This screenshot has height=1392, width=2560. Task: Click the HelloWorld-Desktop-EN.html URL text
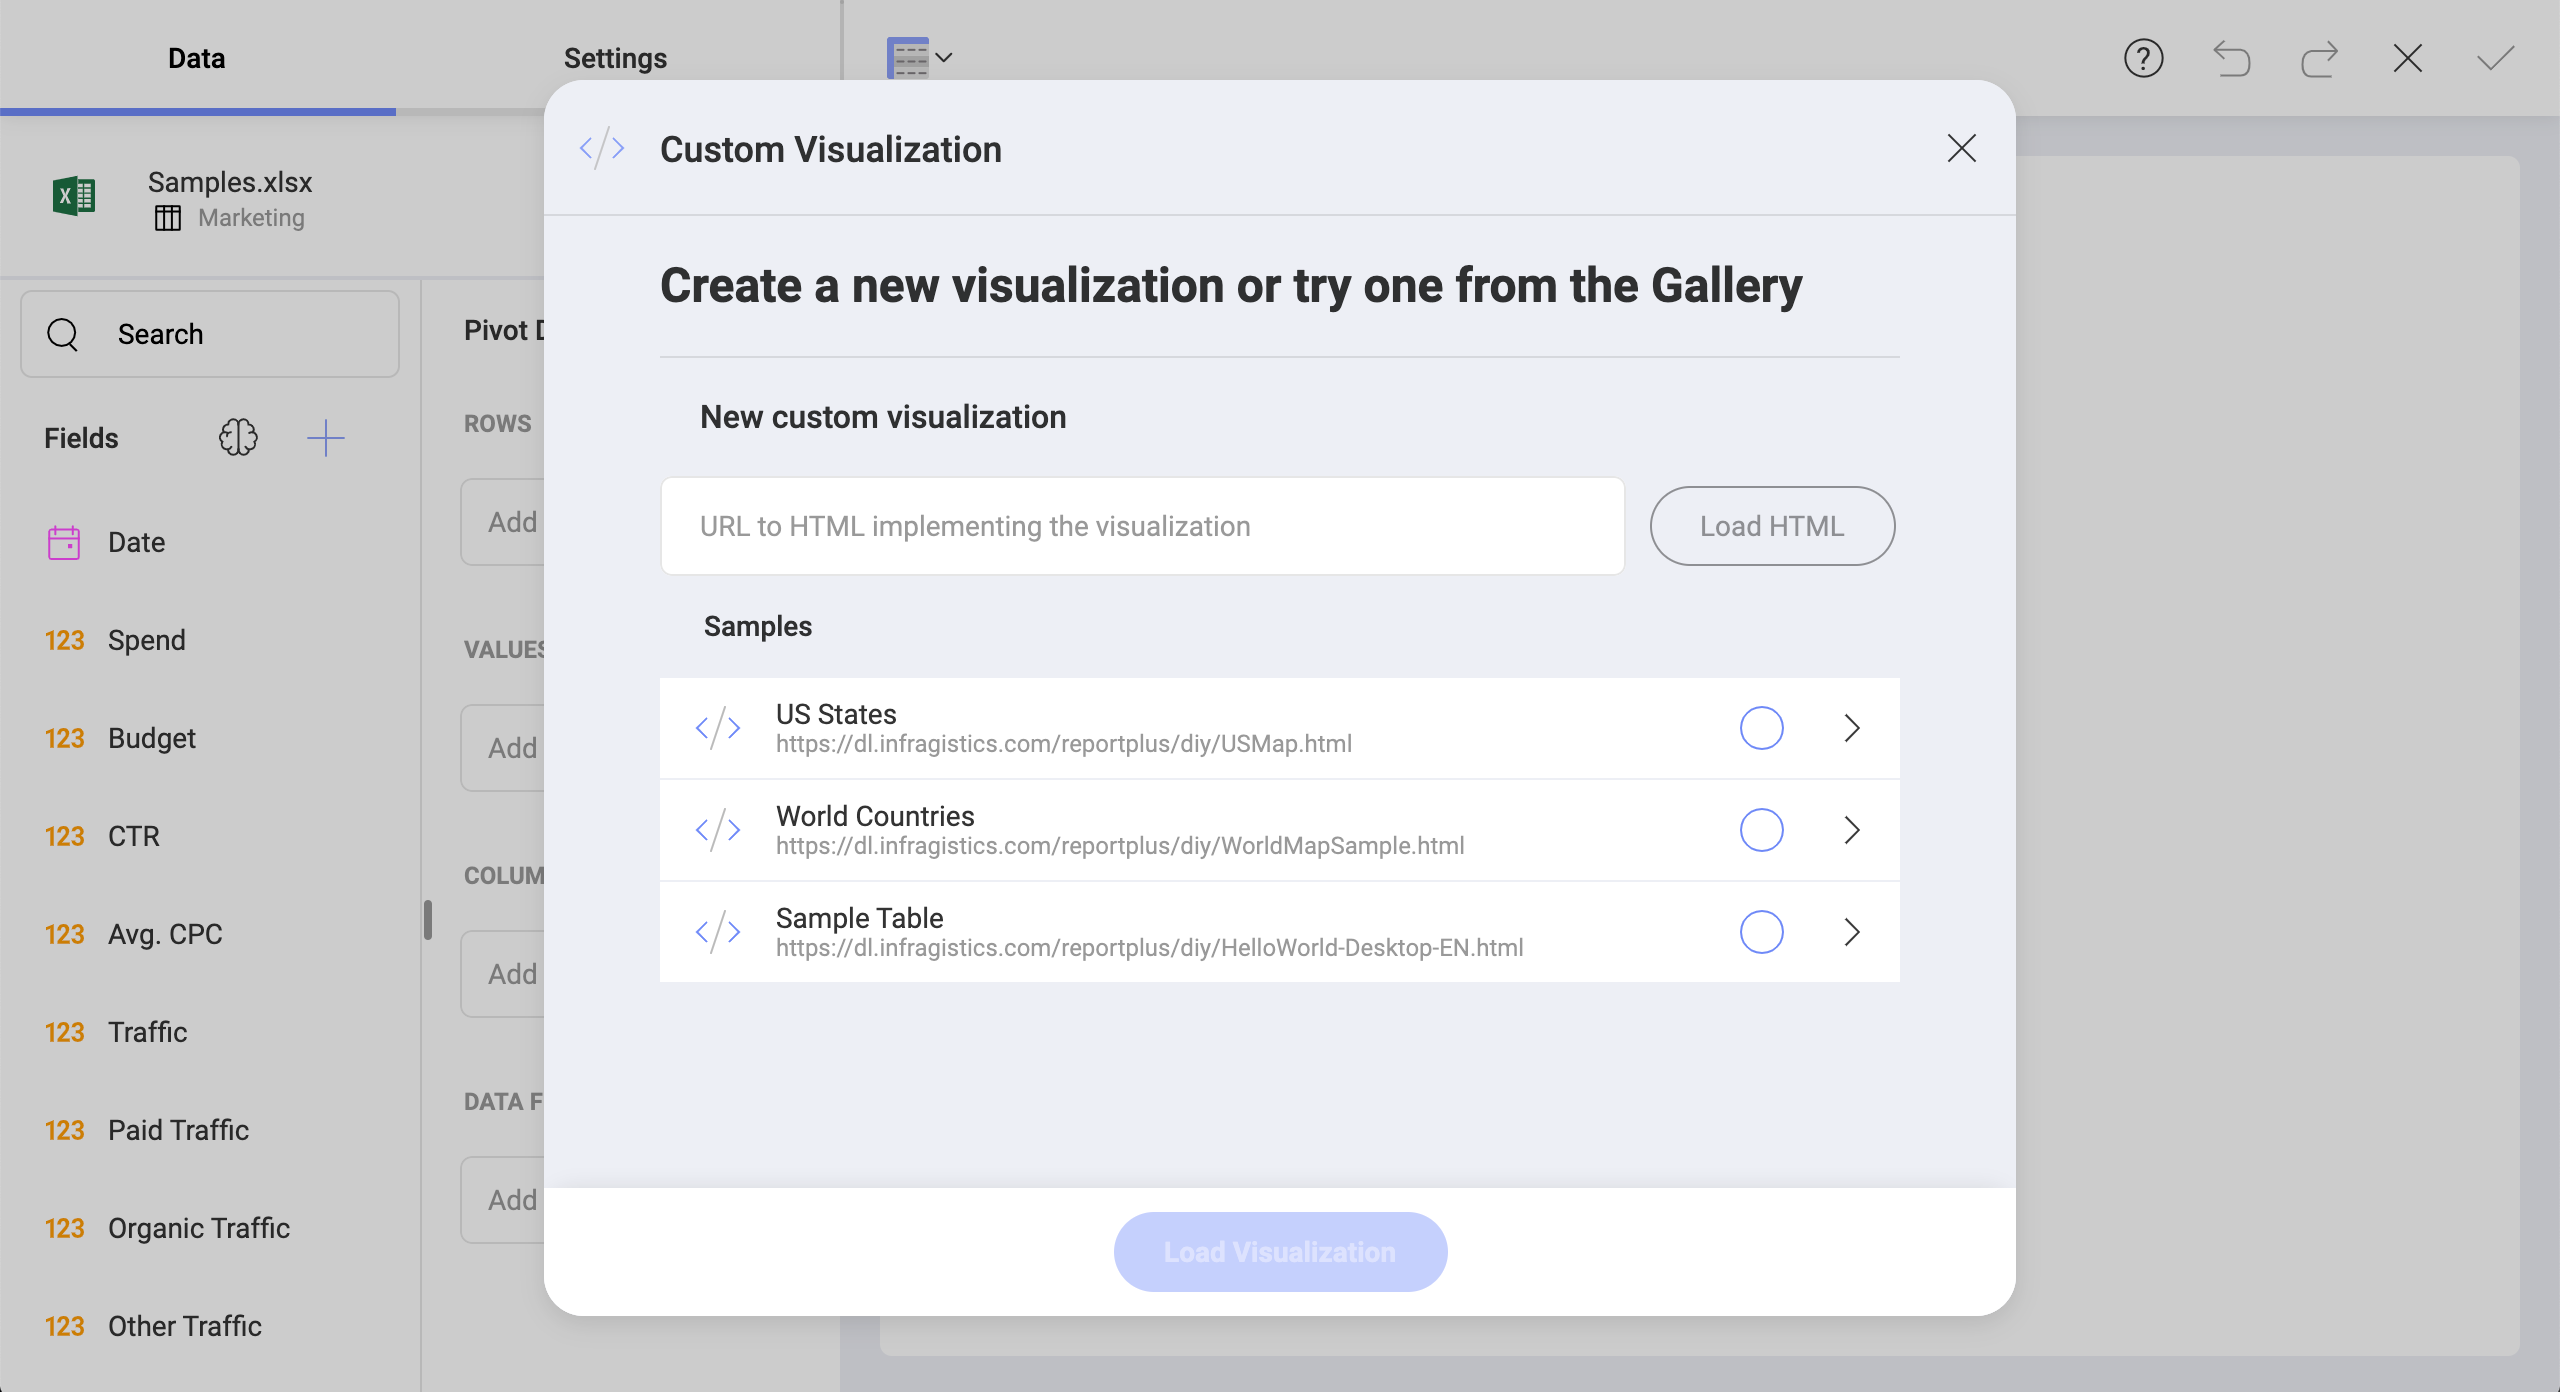1150,948
